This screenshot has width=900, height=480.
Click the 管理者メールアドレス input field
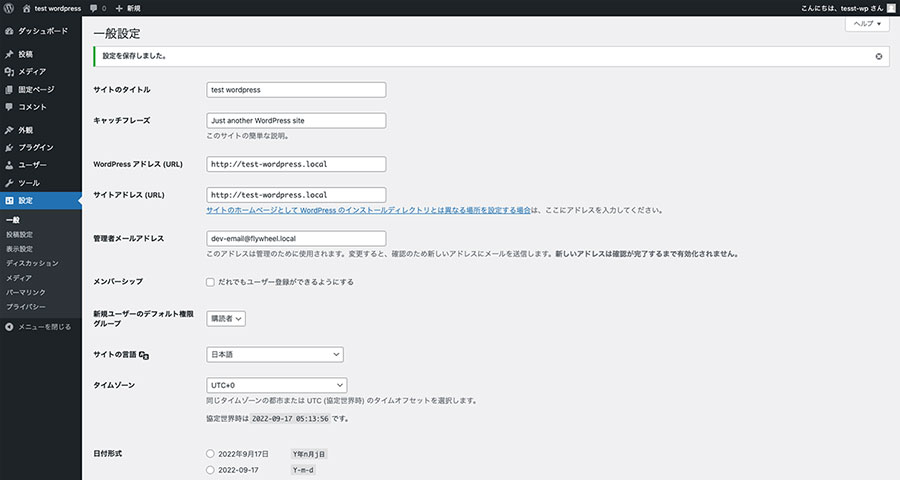click(x=296, y=239)
